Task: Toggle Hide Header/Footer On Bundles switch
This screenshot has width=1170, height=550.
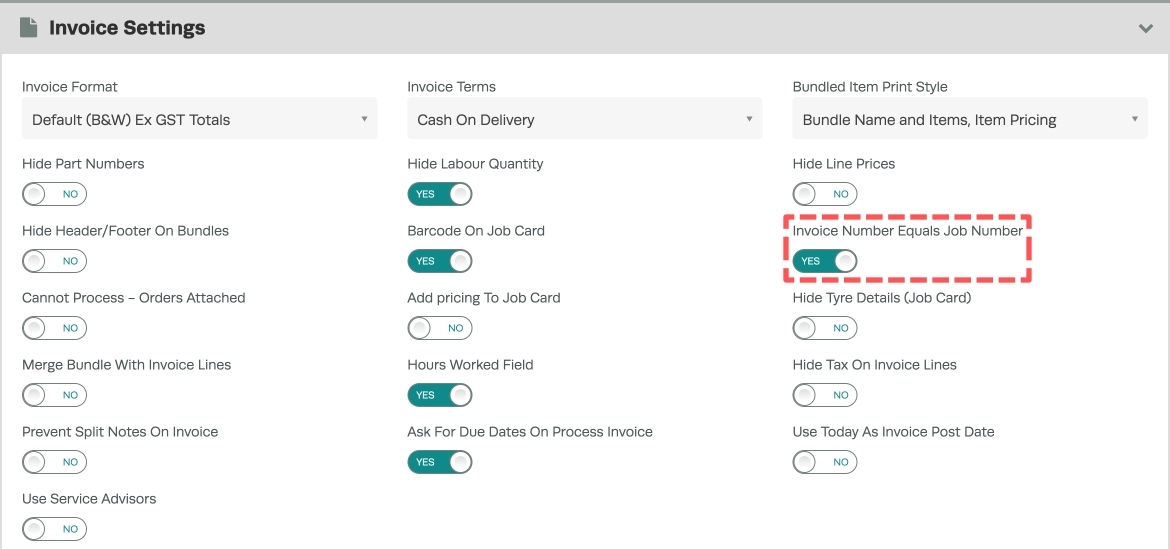Action: (x=54, y=261)
